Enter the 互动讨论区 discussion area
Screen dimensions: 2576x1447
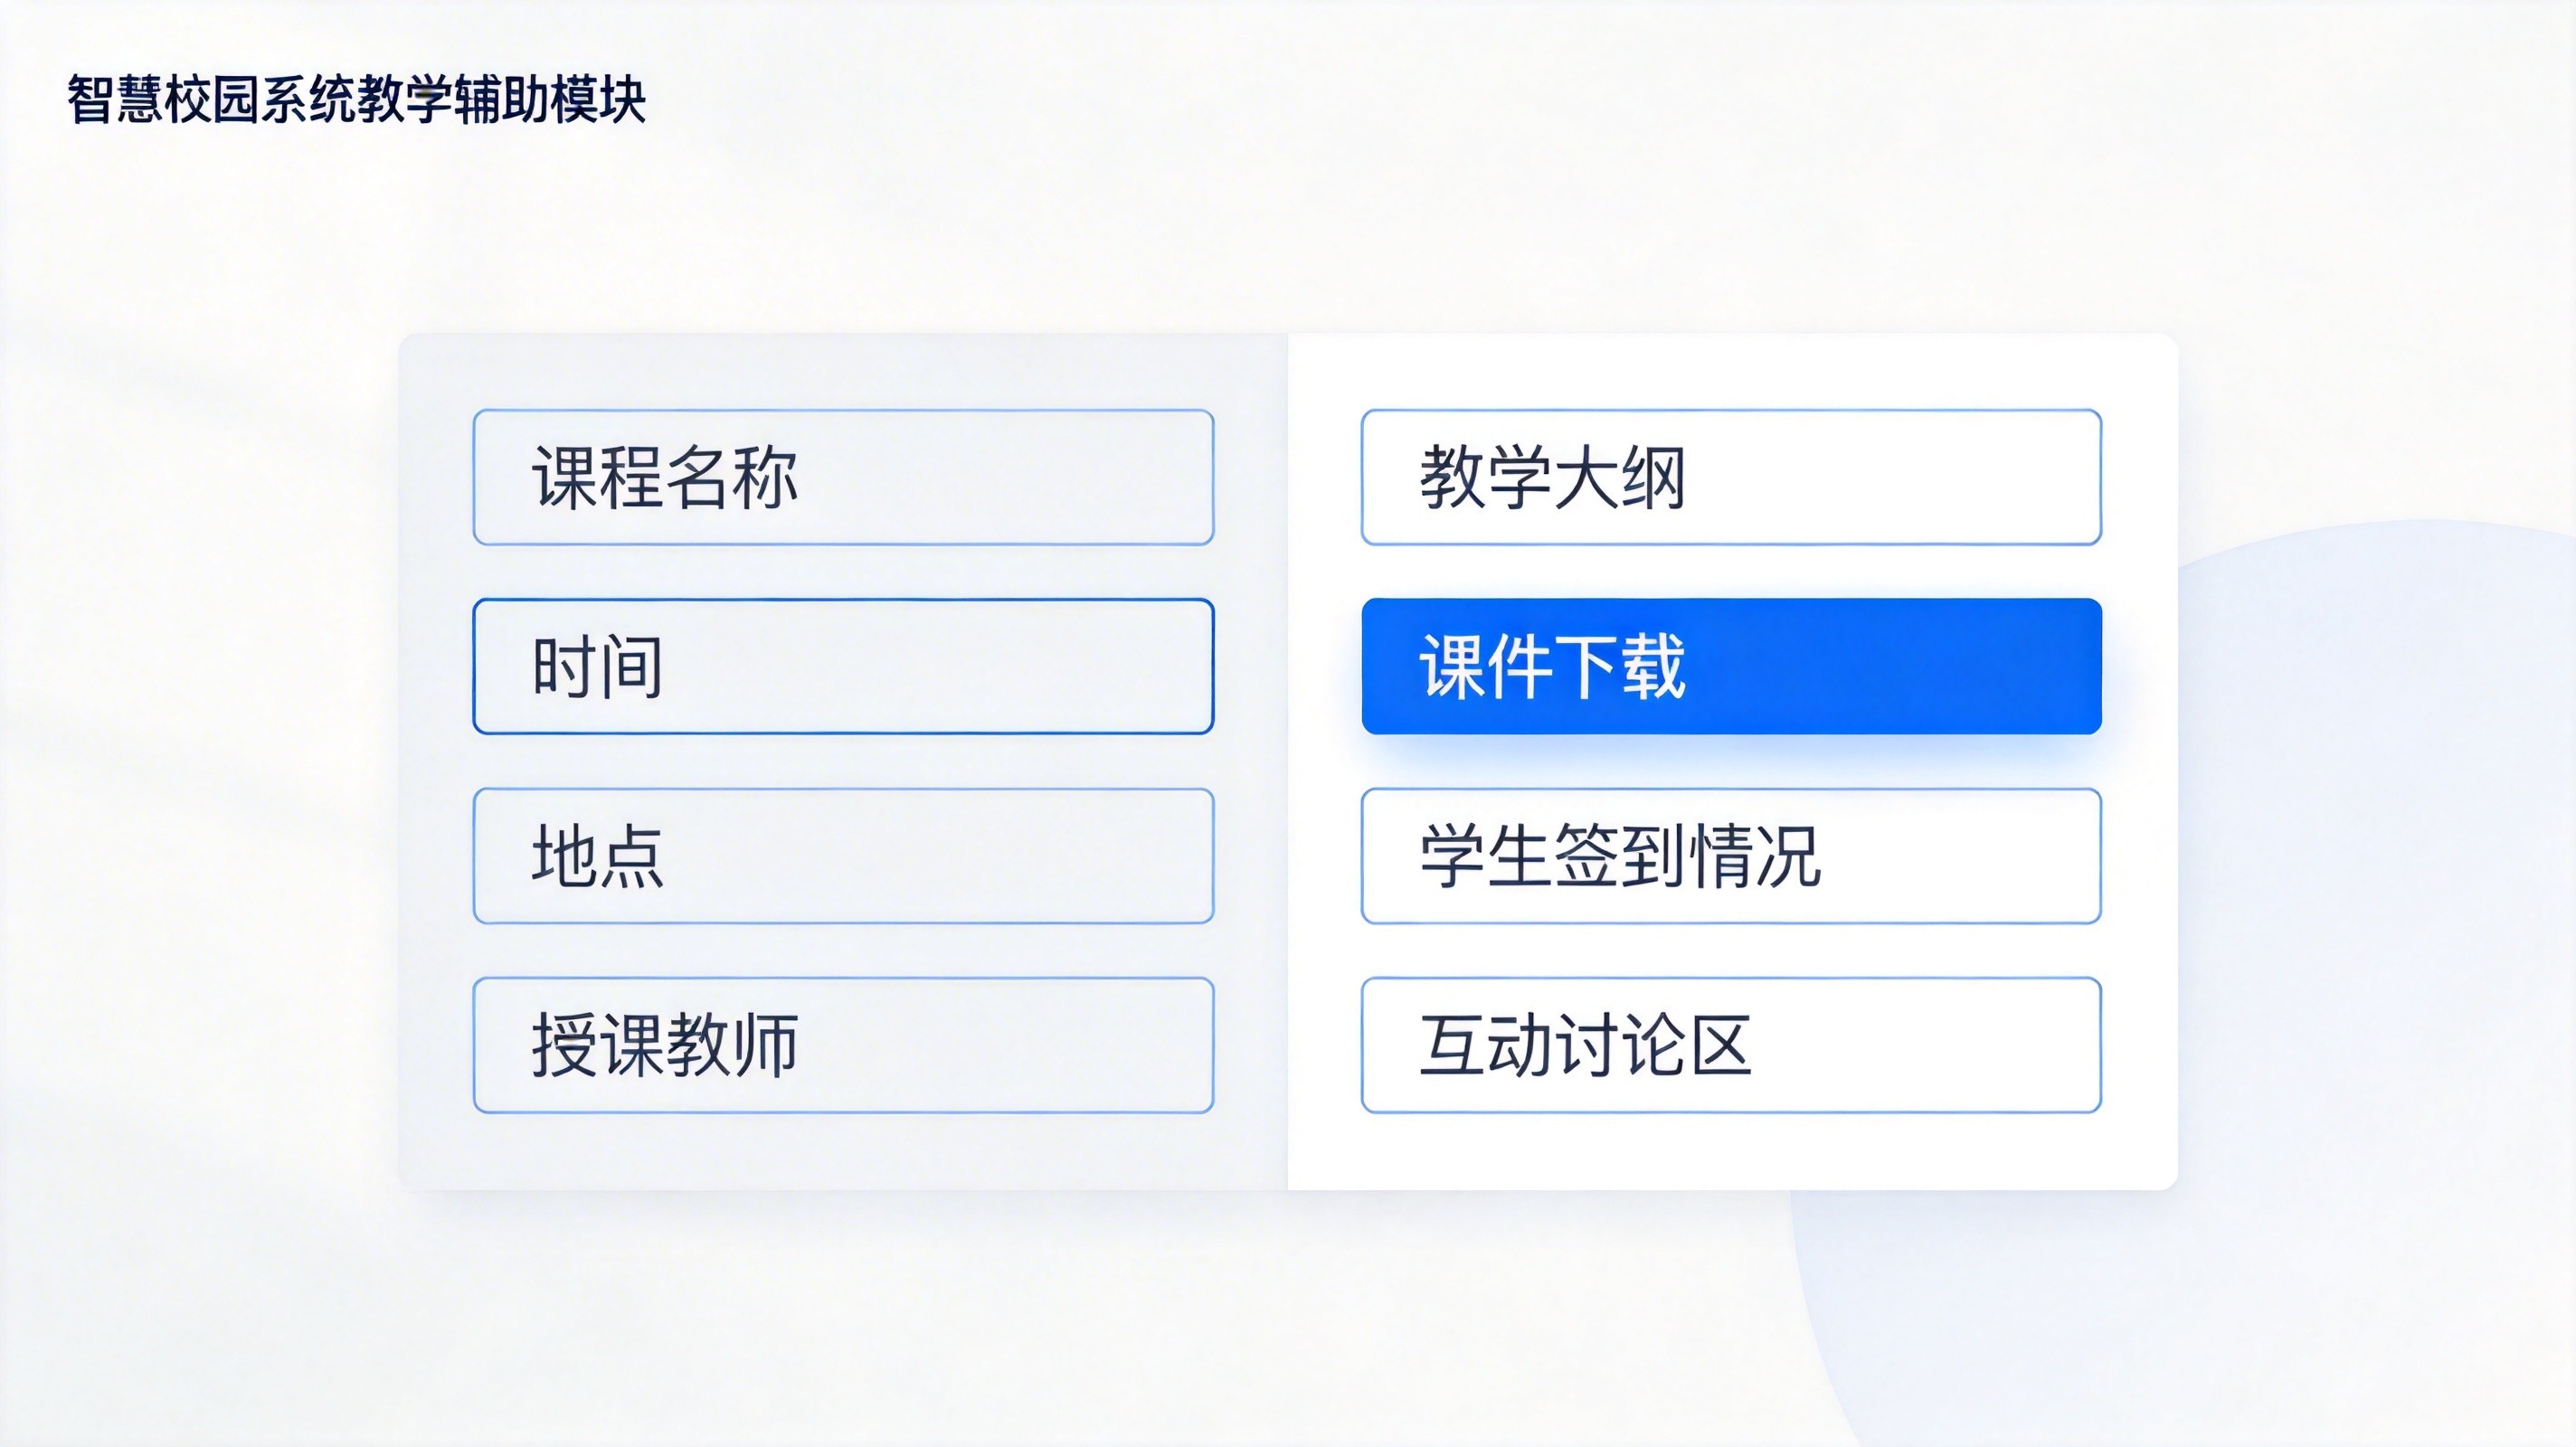1730,1048
